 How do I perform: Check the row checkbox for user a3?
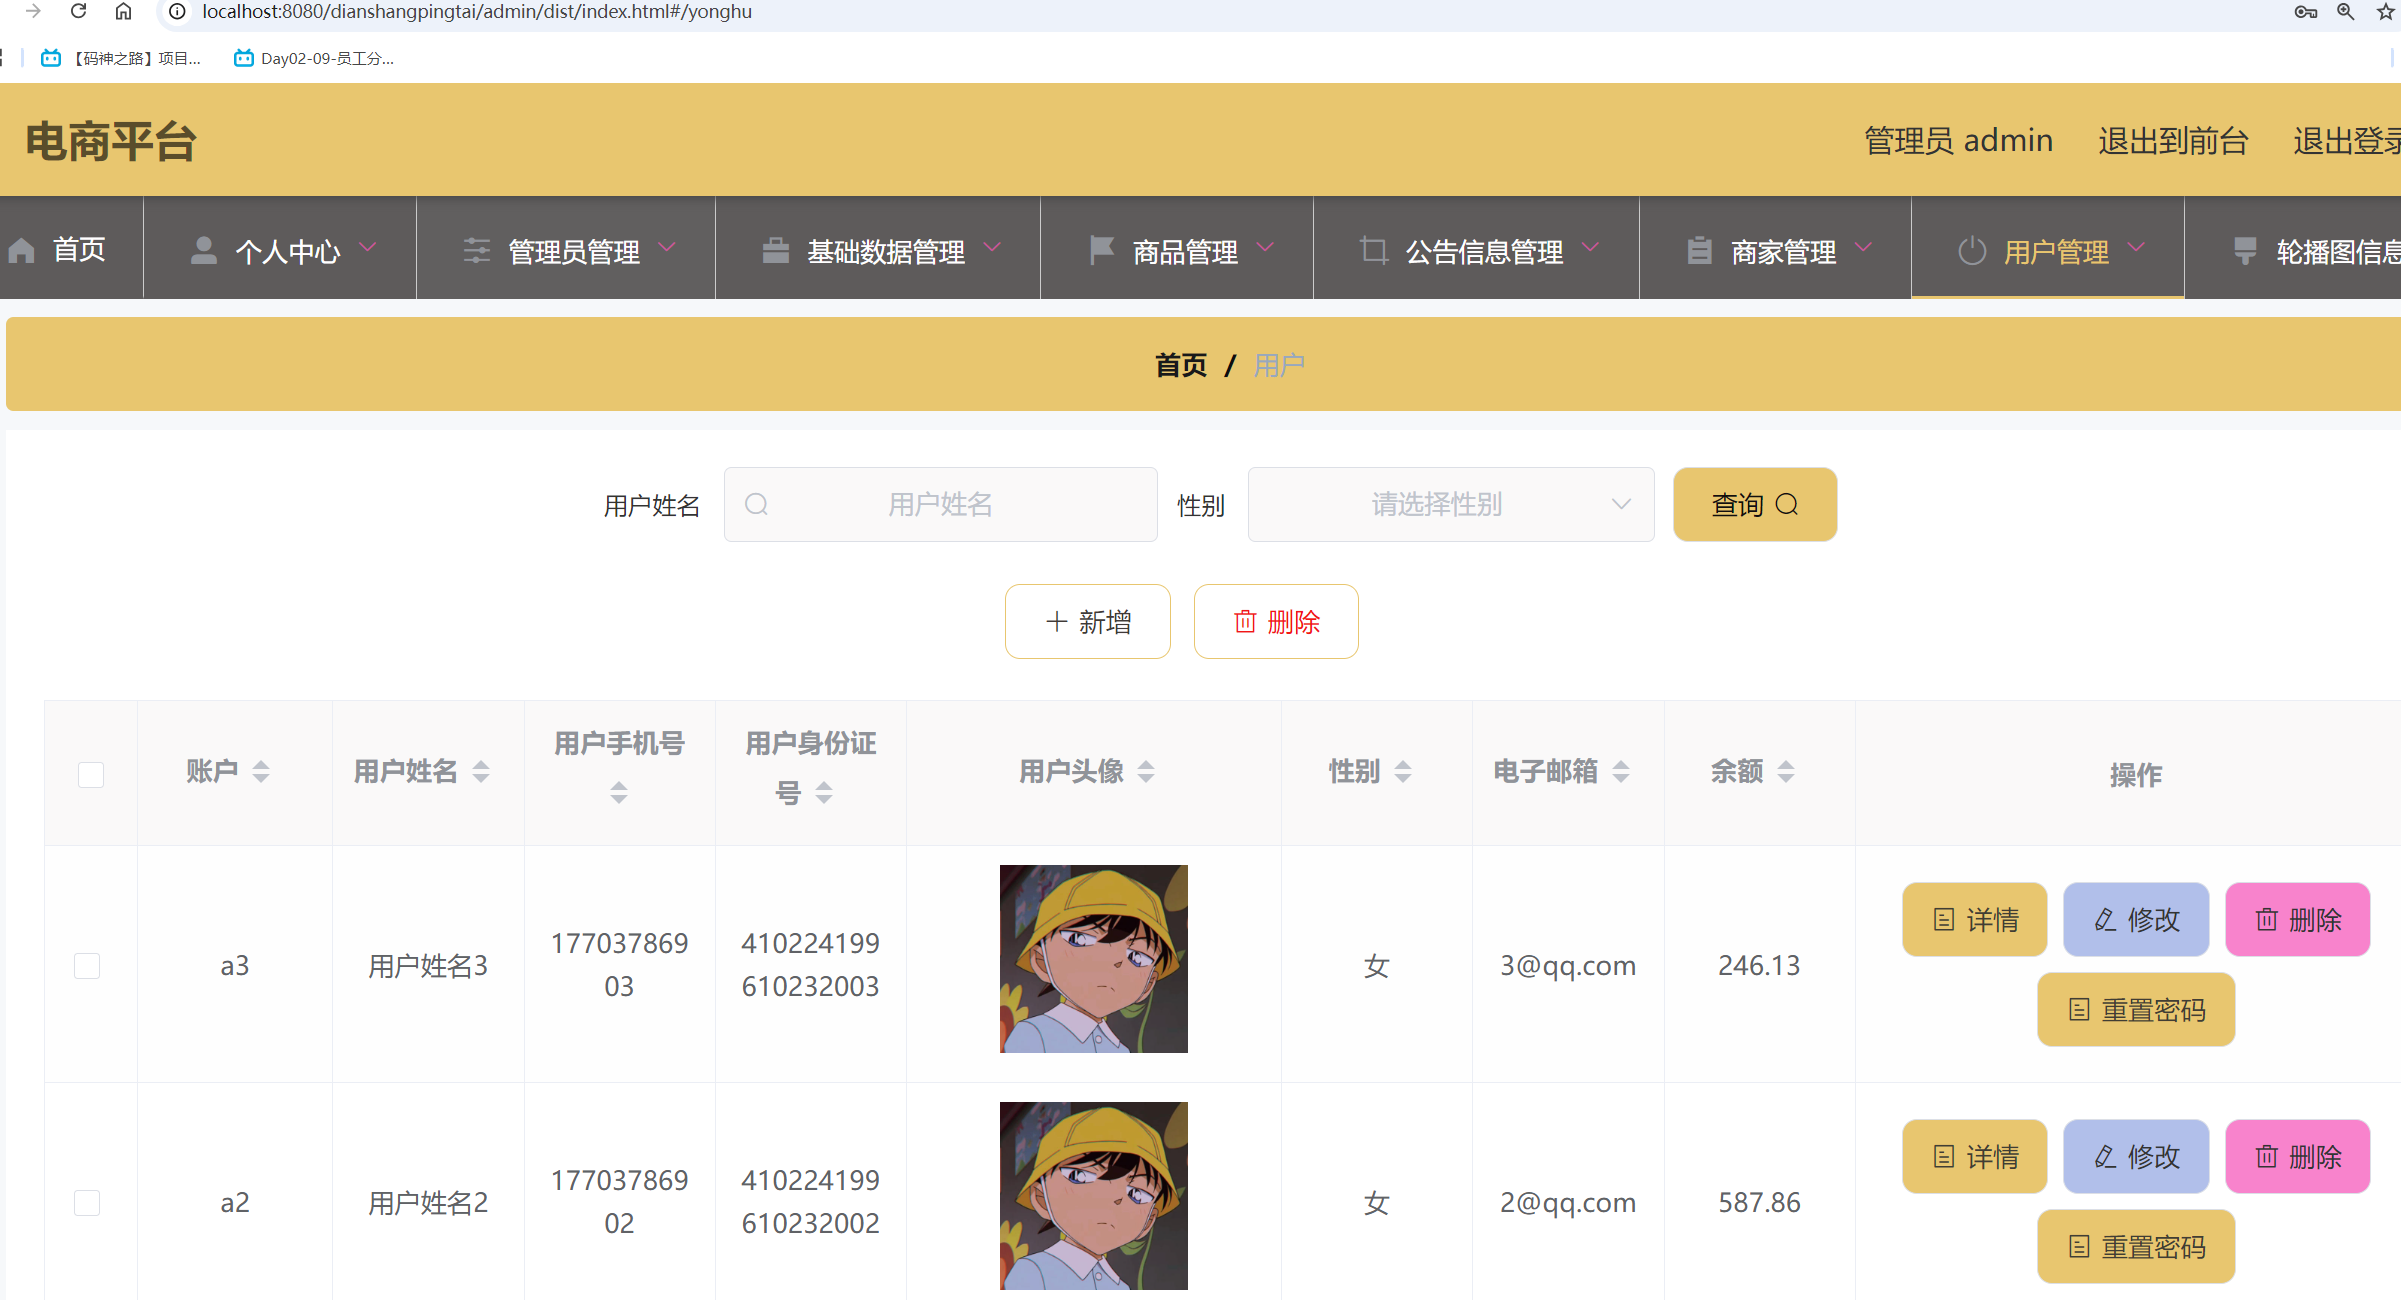point(87,965)
